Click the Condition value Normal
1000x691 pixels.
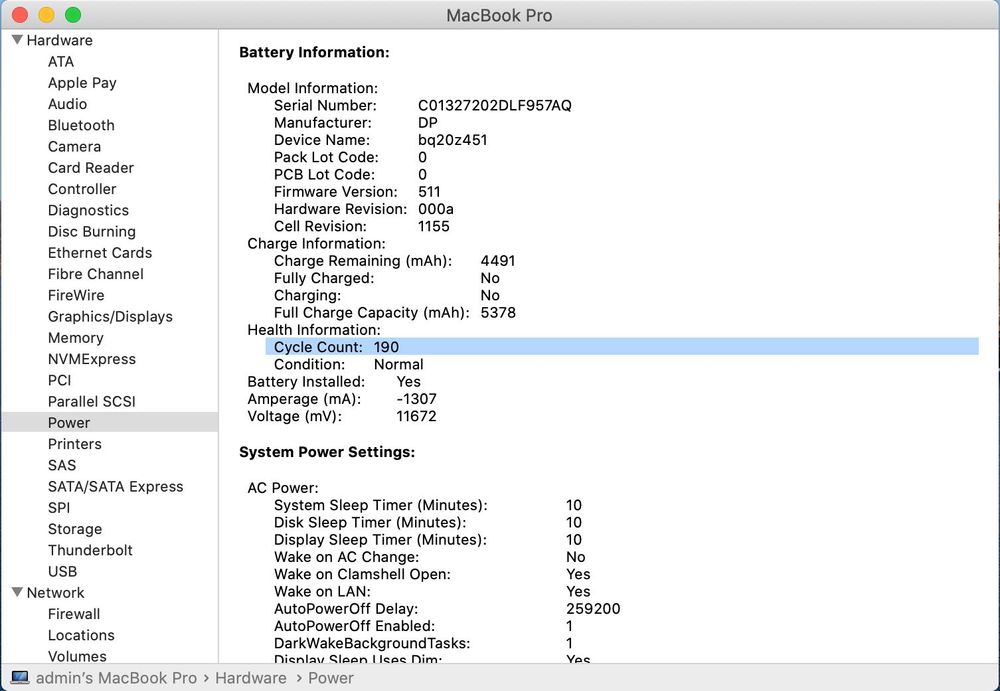pyautogui.click(x=398, y=364)
